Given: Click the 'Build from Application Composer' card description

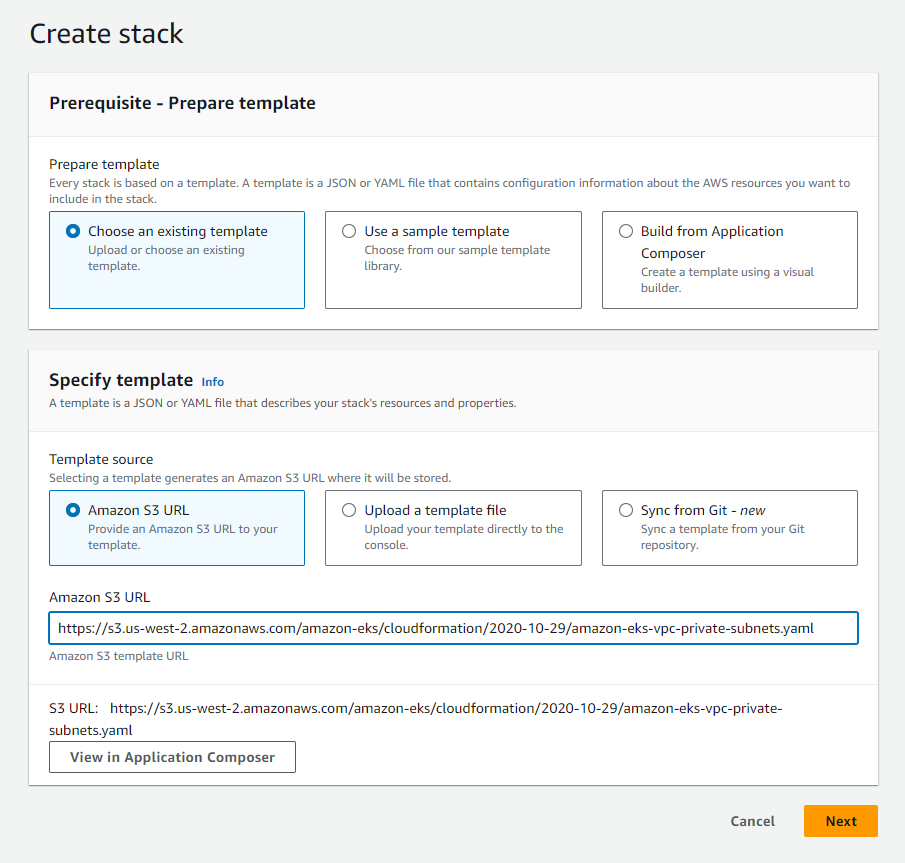Looking at the screenshot, I should 727,280.
